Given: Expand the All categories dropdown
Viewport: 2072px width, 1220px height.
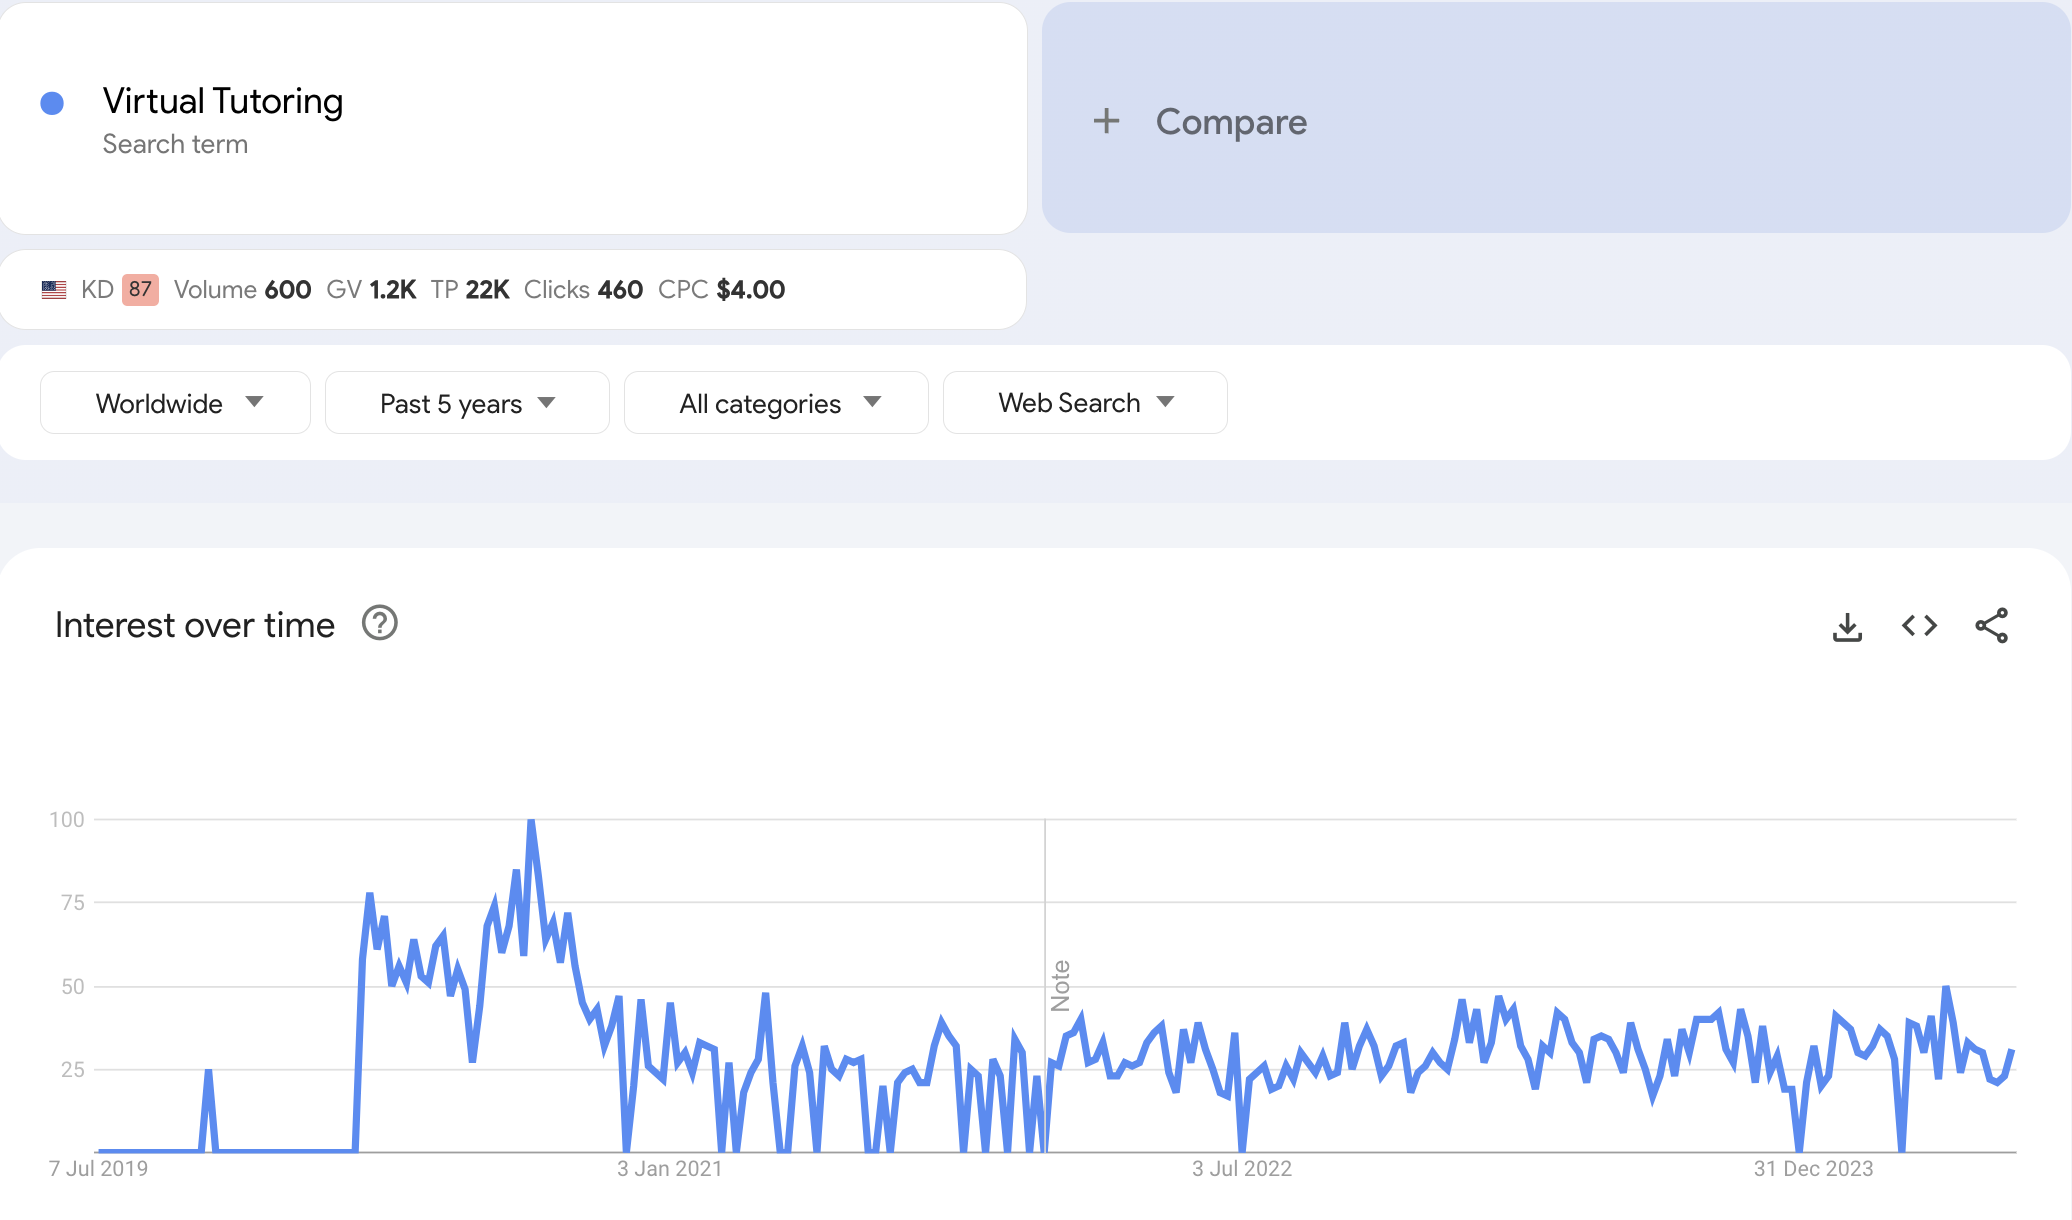Looking at the screenshot, I should 776,403.
